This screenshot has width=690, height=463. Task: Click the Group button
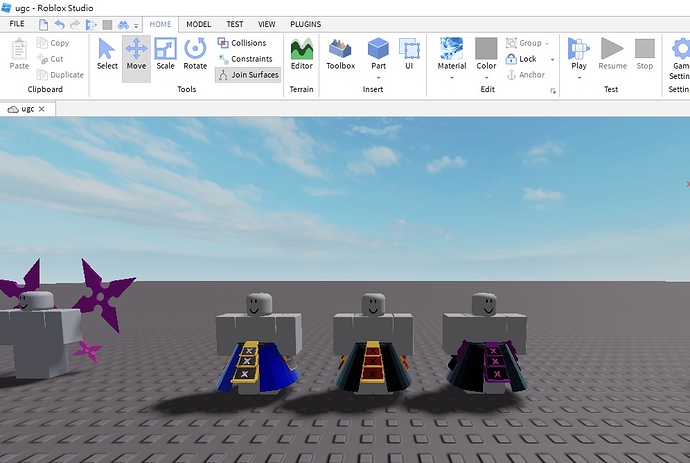[524, 43]
